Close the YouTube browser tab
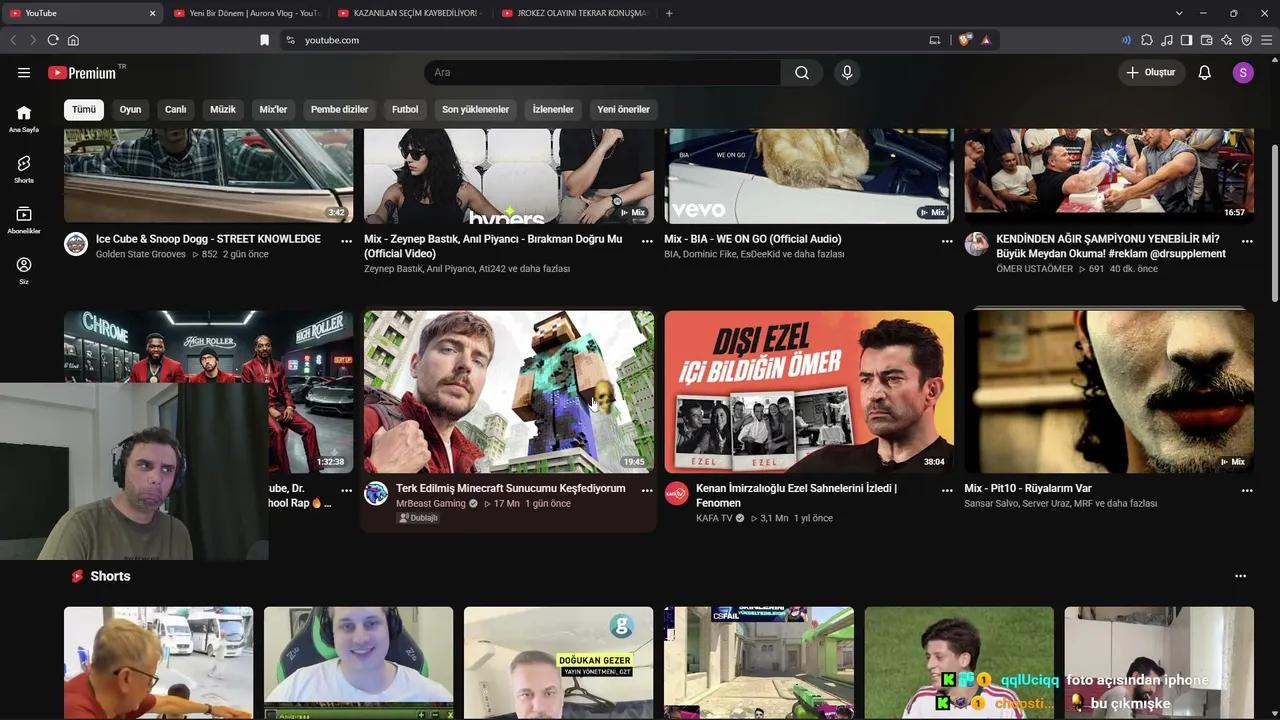 tap(152, 13)
